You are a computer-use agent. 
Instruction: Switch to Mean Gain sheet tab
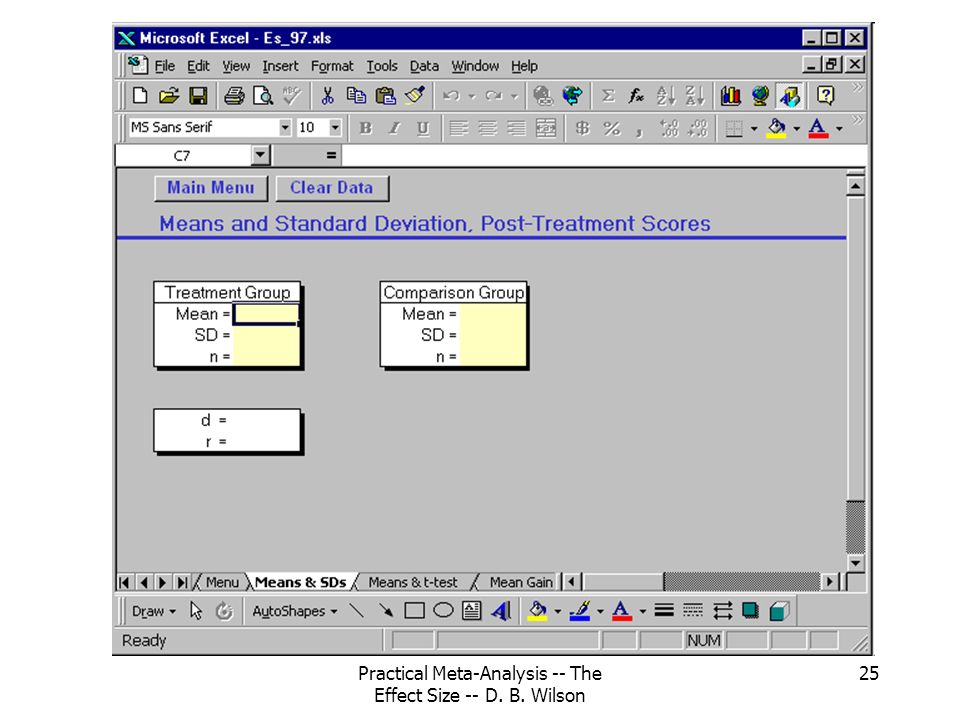click(x=521, y=582)
